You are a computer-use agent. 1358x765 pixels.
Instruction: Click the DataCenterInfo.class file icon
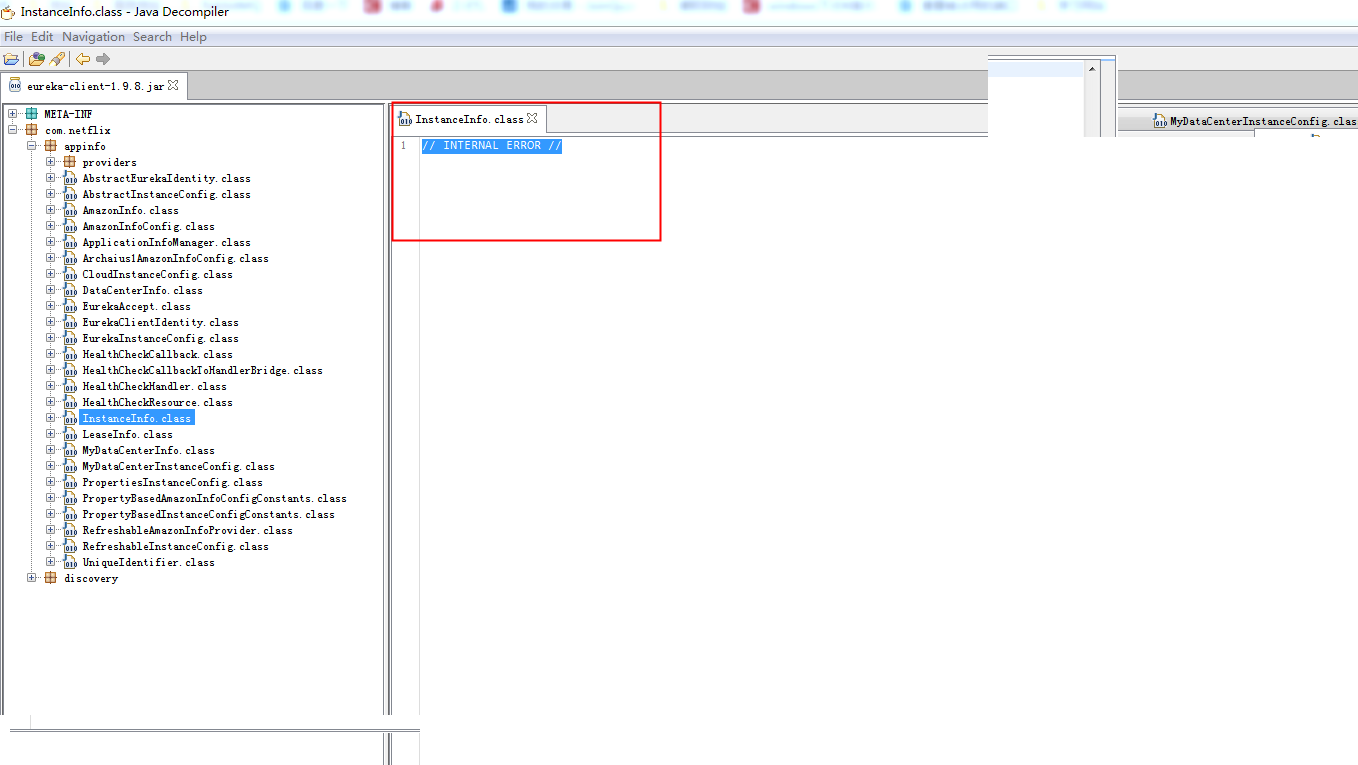click(70, 290)
